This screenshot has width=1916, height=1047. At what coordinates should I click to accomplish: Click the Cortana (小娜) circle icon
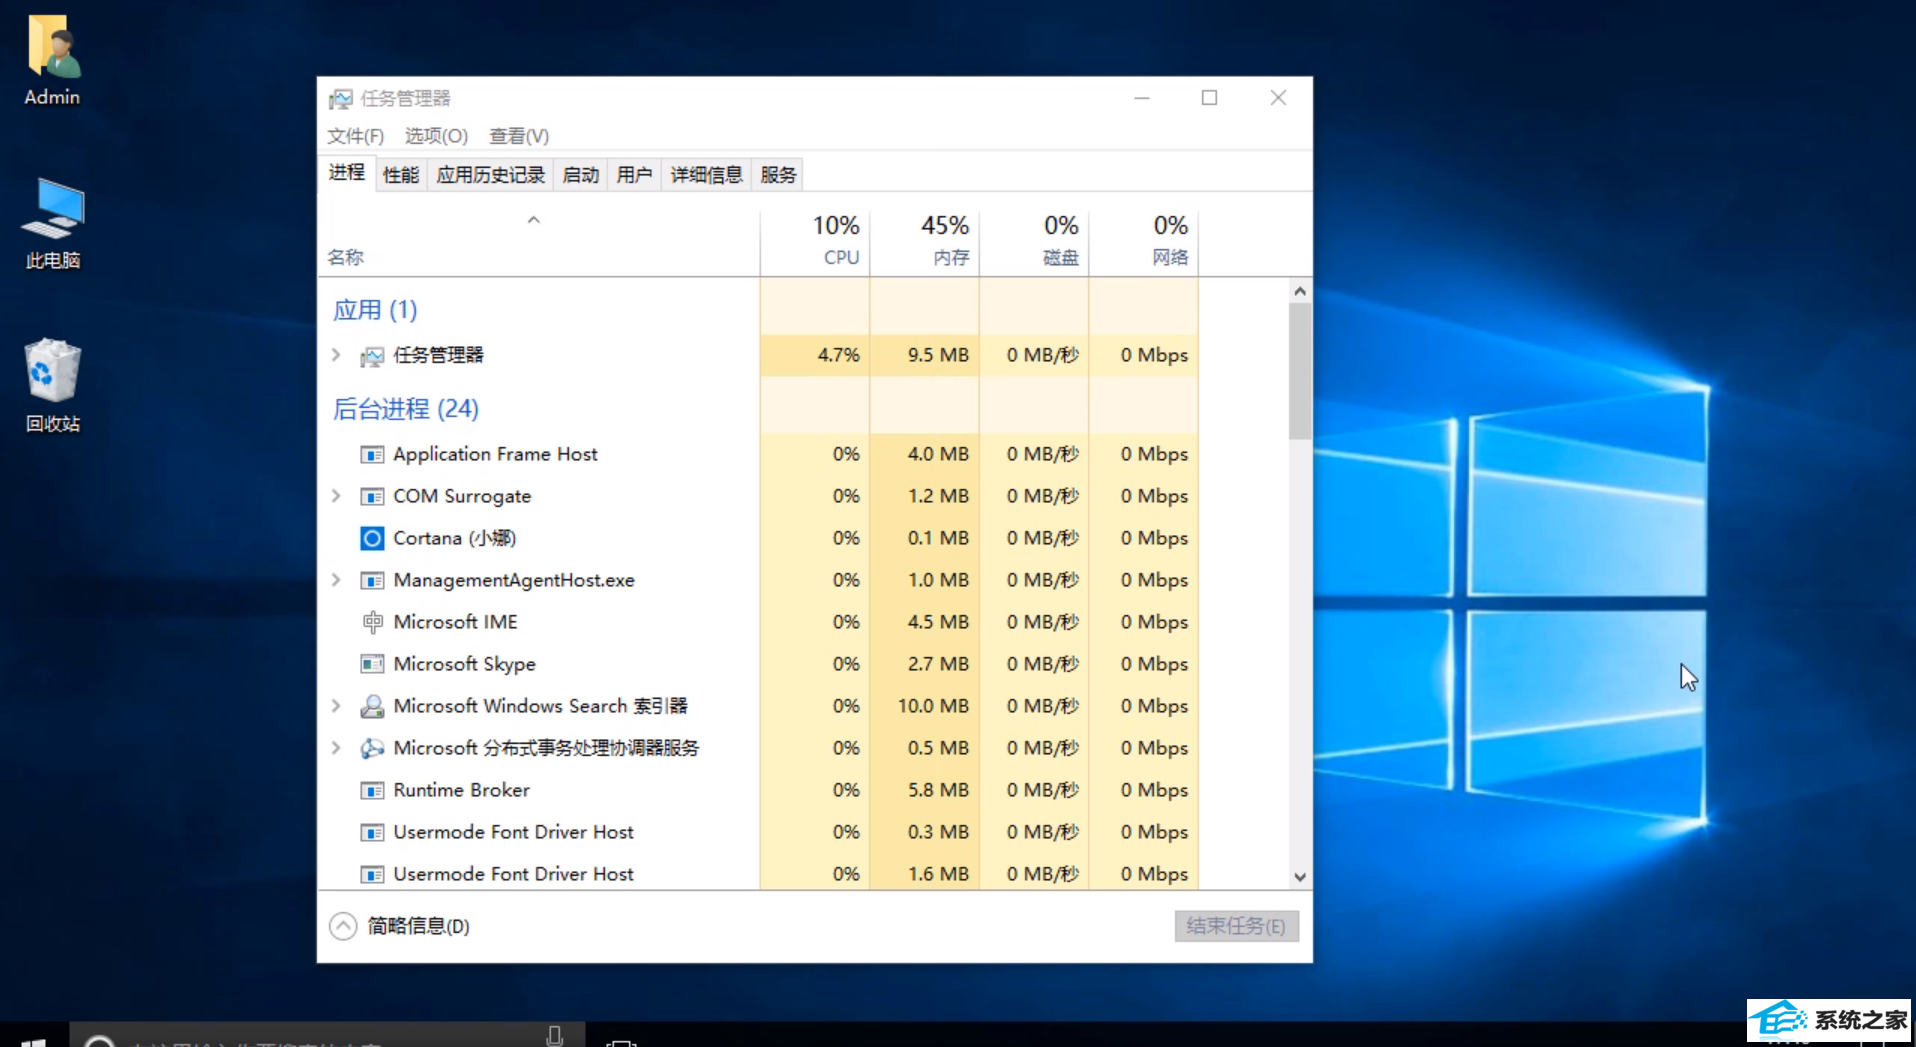tap(372, 539)
